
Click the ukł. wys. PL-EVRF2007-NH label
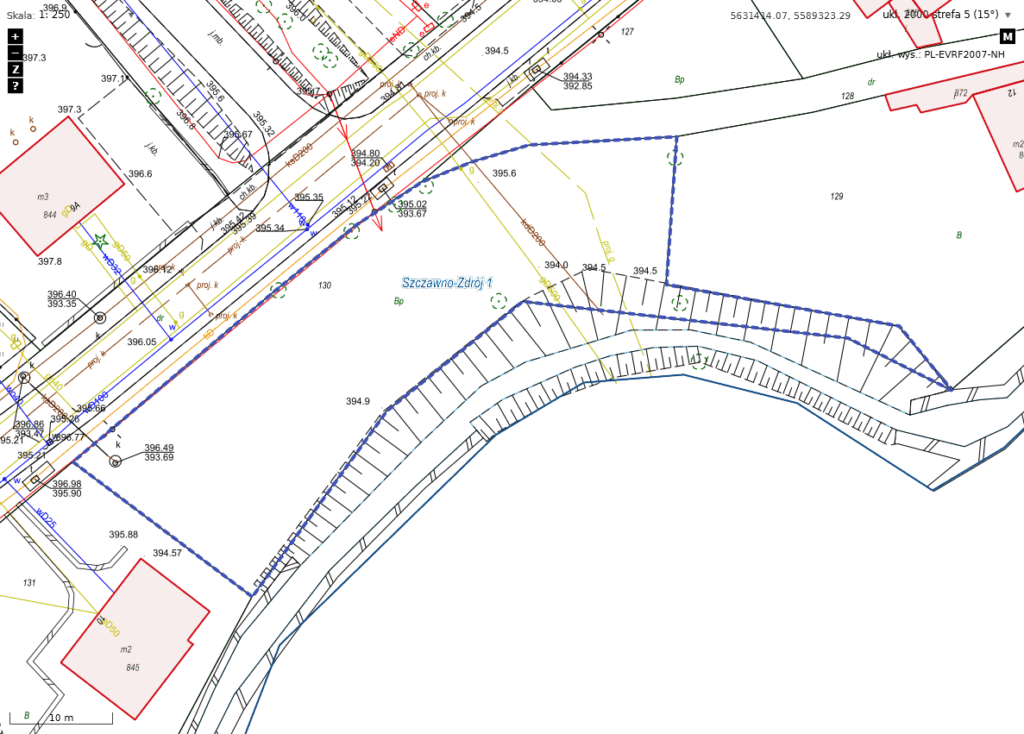(940, 54)
